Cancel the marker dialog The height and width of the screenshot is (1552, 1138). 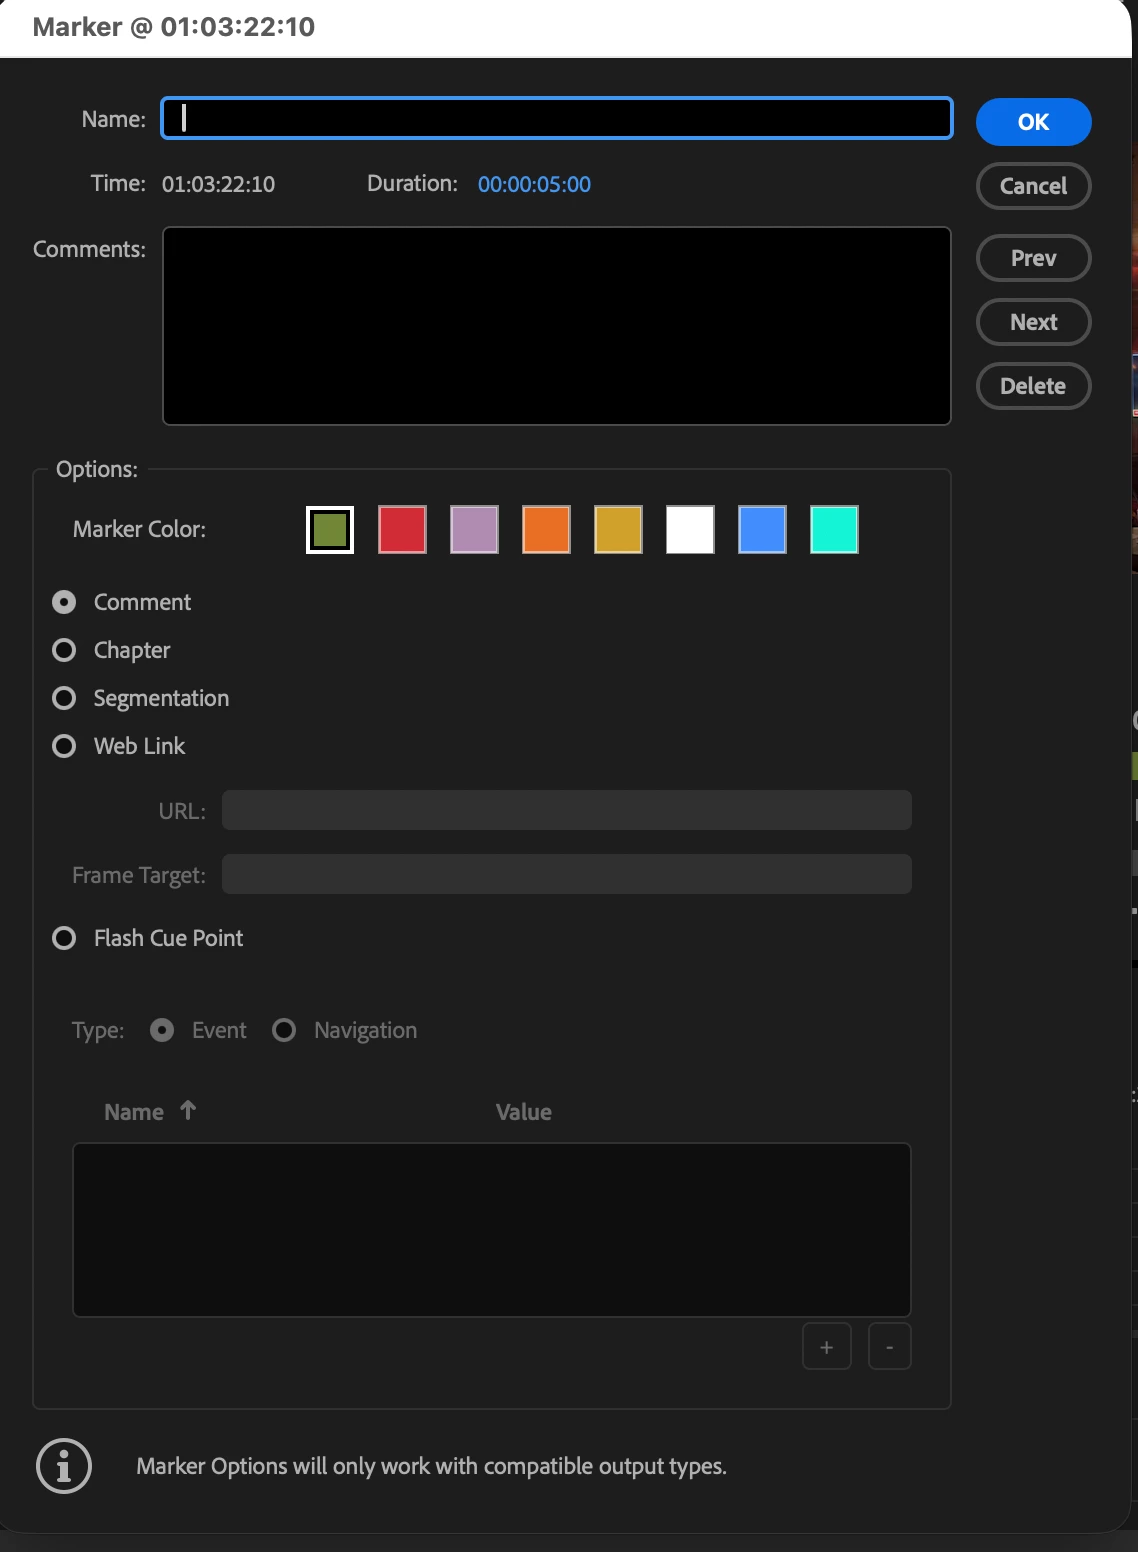pos(1033,186)
